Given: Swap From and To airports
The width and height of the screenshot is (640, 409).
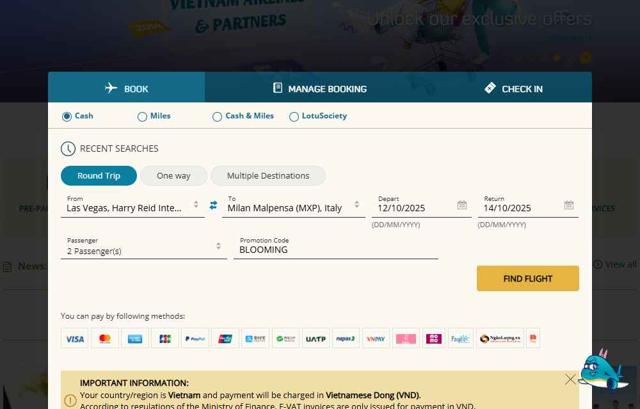Looking at the screenshot, I should pos(213,205).
